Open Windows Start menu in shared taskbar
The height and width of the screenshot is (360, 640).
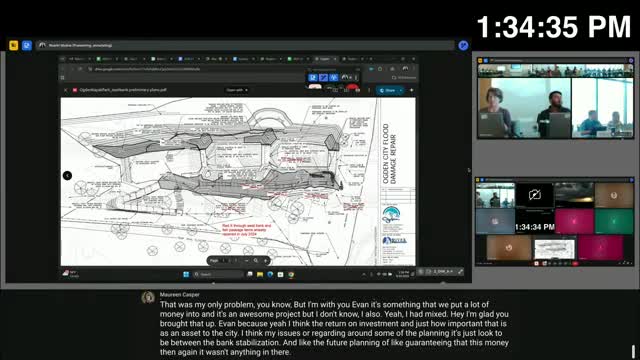186,274
